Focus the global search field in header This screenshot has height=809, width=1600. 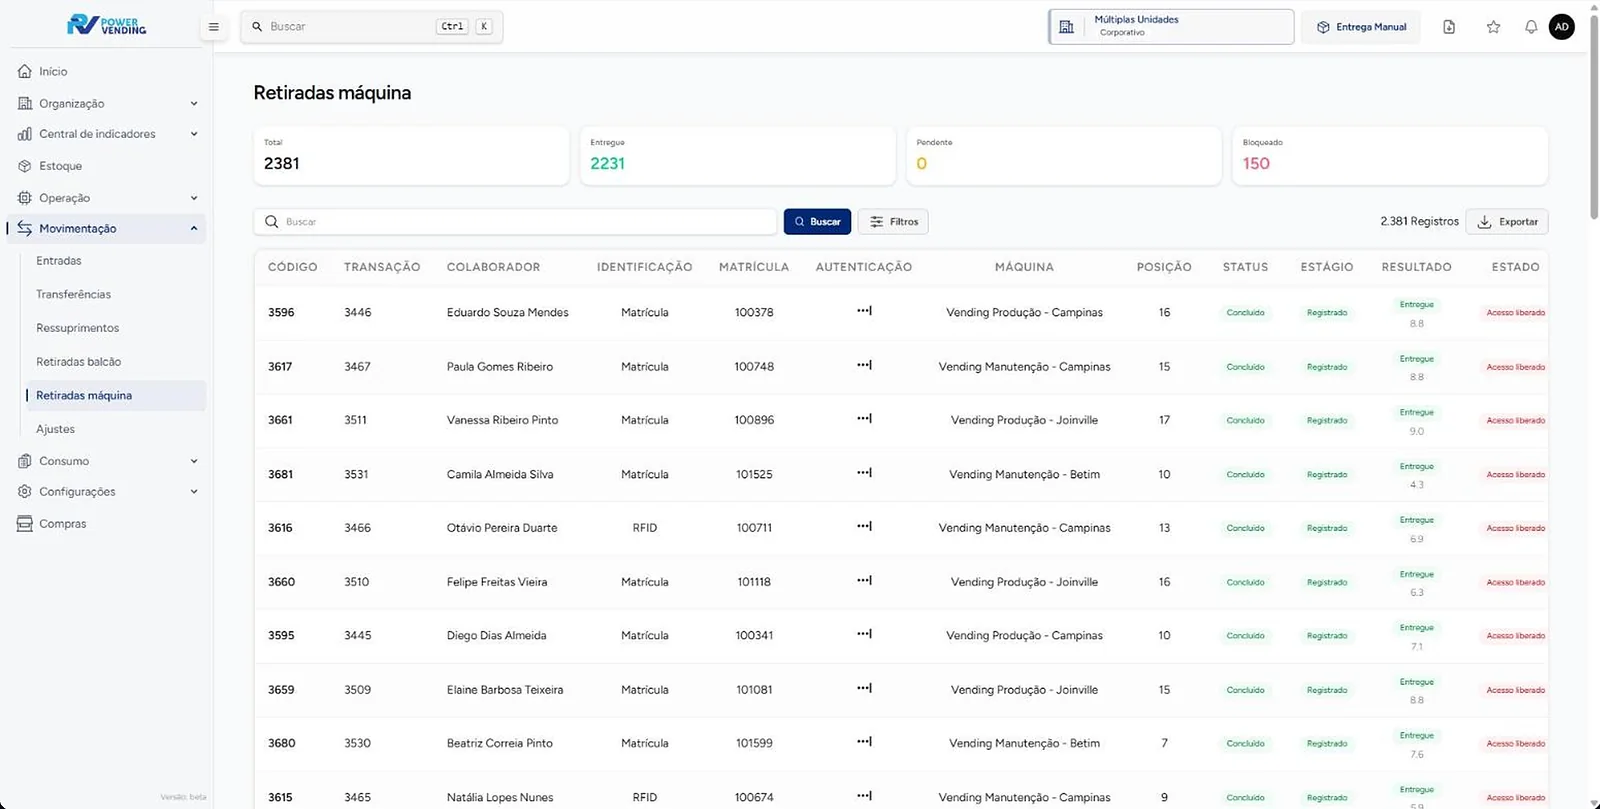click(x=371, y=27)
